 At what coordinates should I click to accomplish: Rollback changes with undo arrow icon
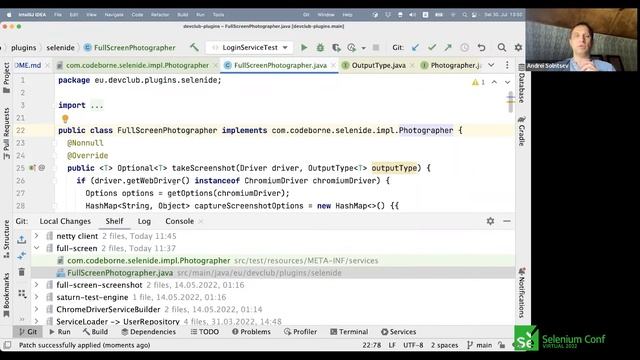click(x=482, y=47)
